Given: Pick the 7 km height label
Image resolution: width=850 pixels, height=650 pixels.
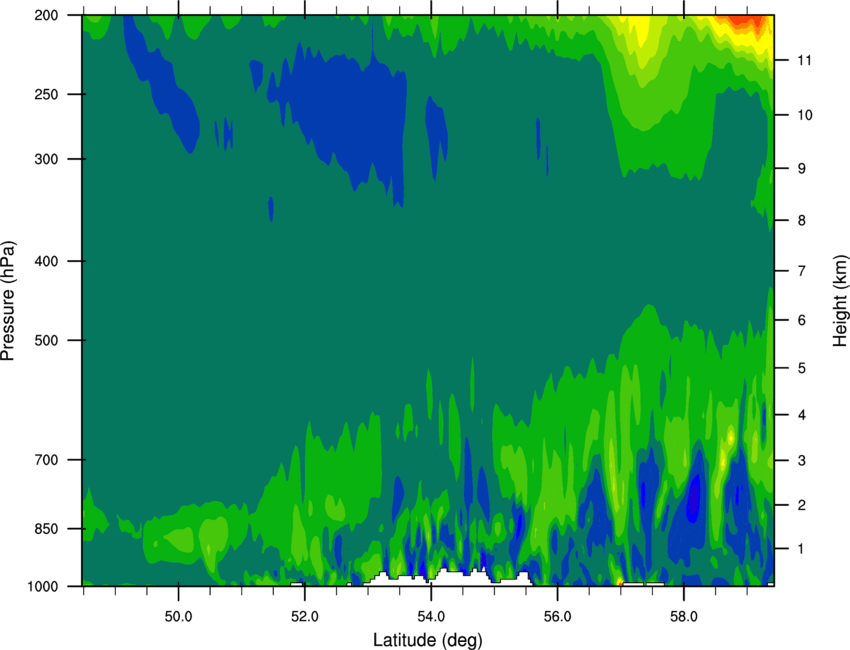Looking at the screenshot, I should click(x=802, y=271).
